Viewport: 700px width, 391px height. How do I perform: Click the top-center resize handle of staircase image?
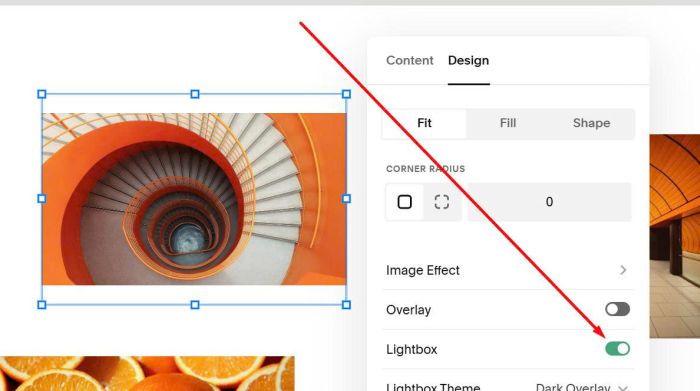[195, 94]
